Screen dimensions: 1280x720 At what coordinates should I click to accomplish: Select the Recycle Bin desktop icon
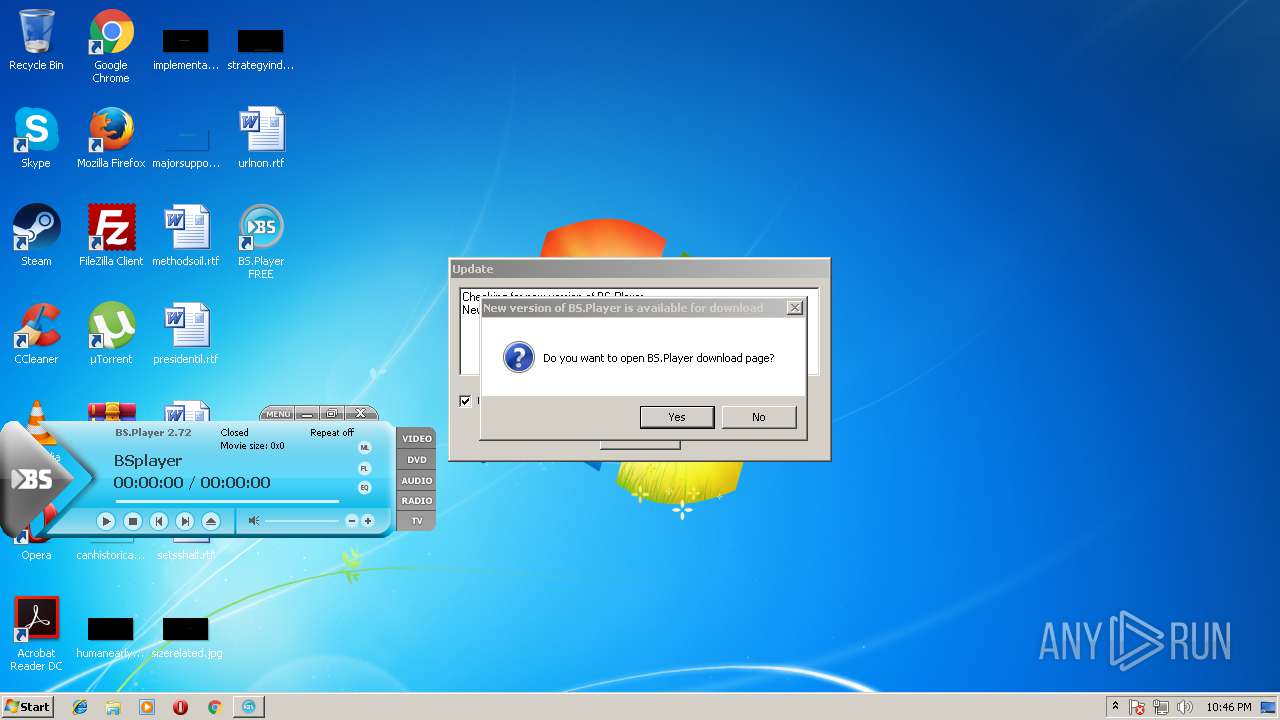click(x=36, y=40)
